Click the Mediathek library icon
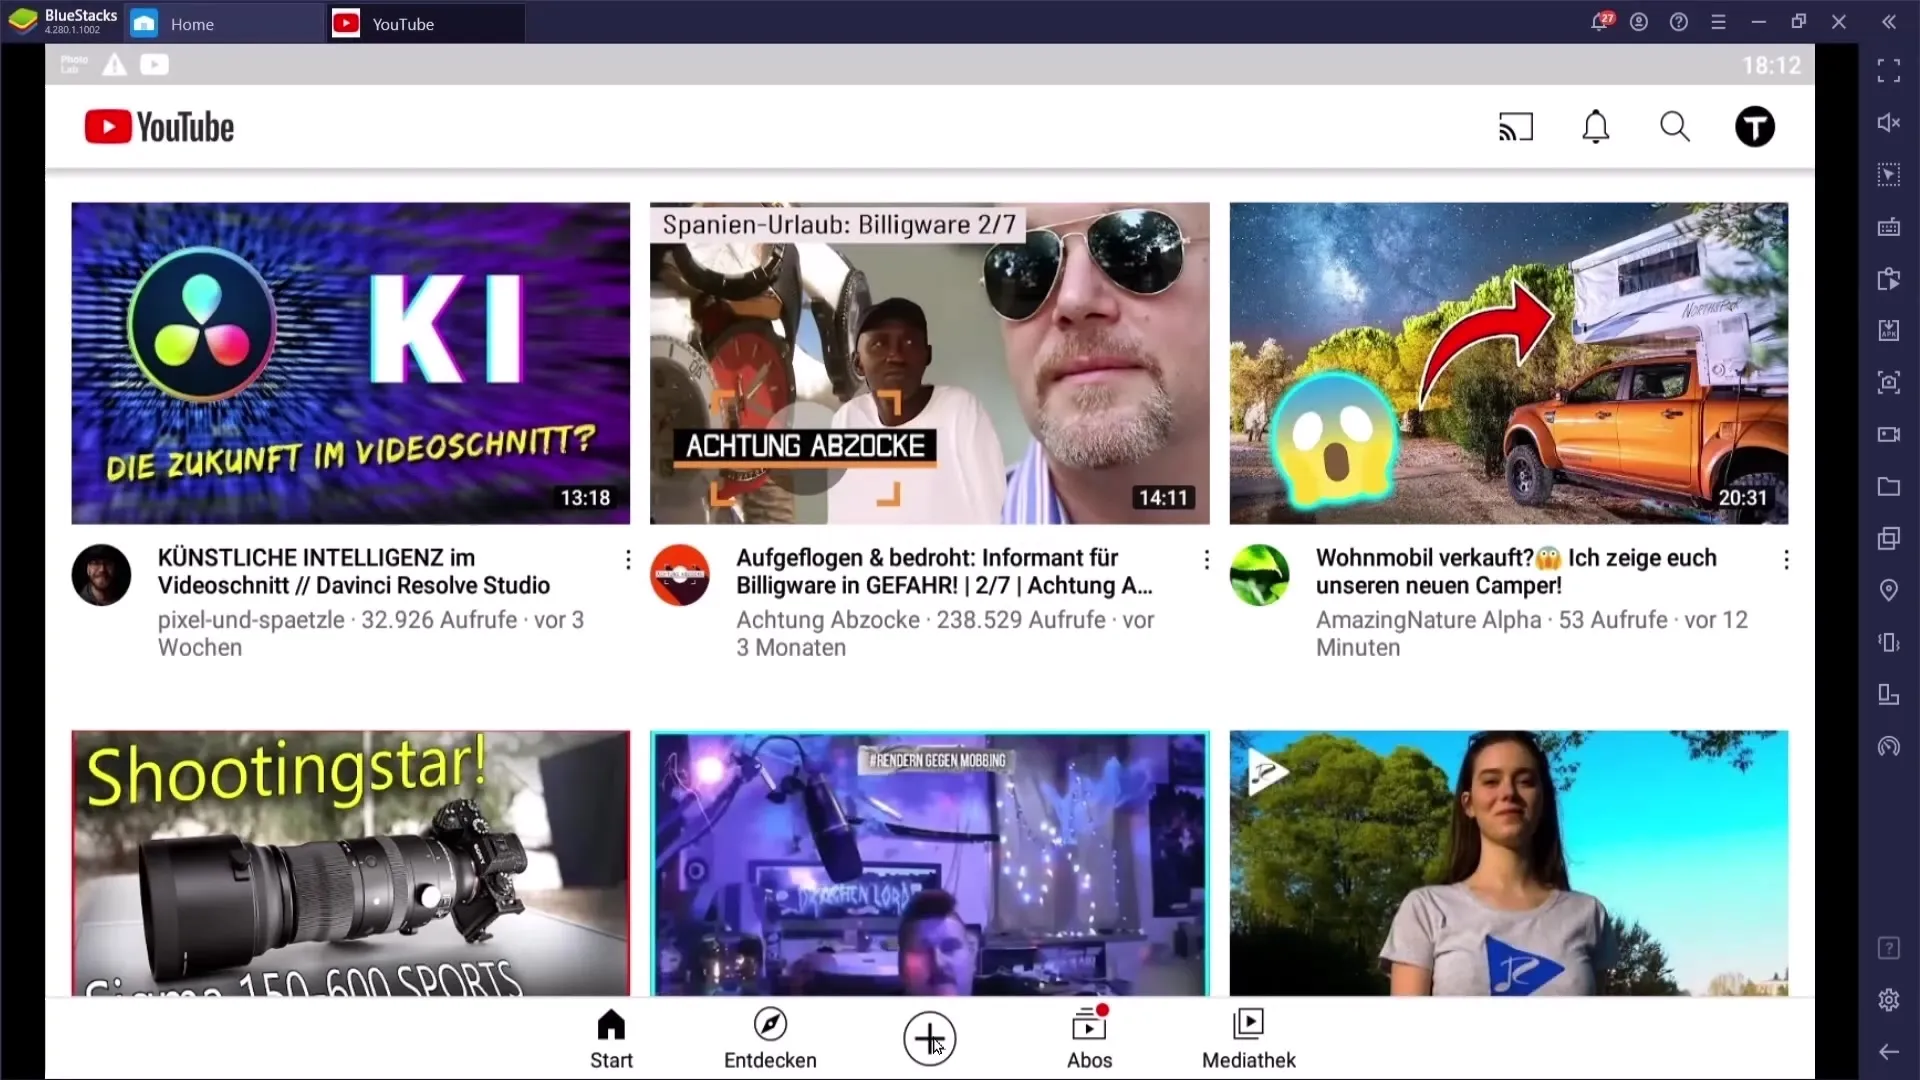Viewport: 1920px width, 1080px height. click(1249, 1038)
